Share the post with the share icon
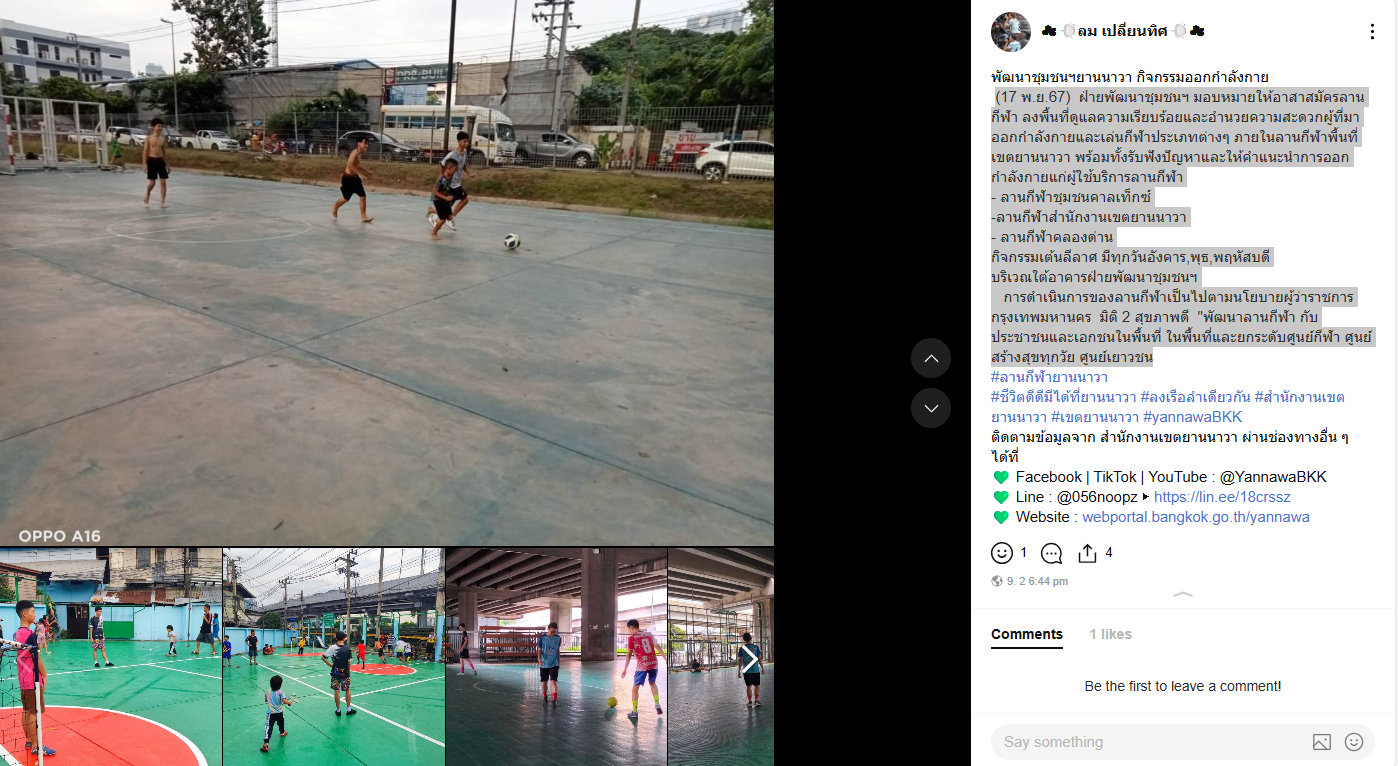 pyautogui.click(x=1088, y=553)
